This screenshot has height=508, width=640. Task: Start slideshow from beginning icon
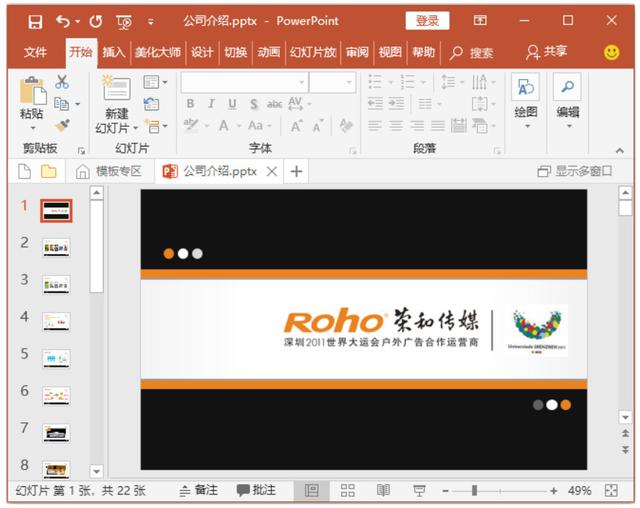pos(124,22)
